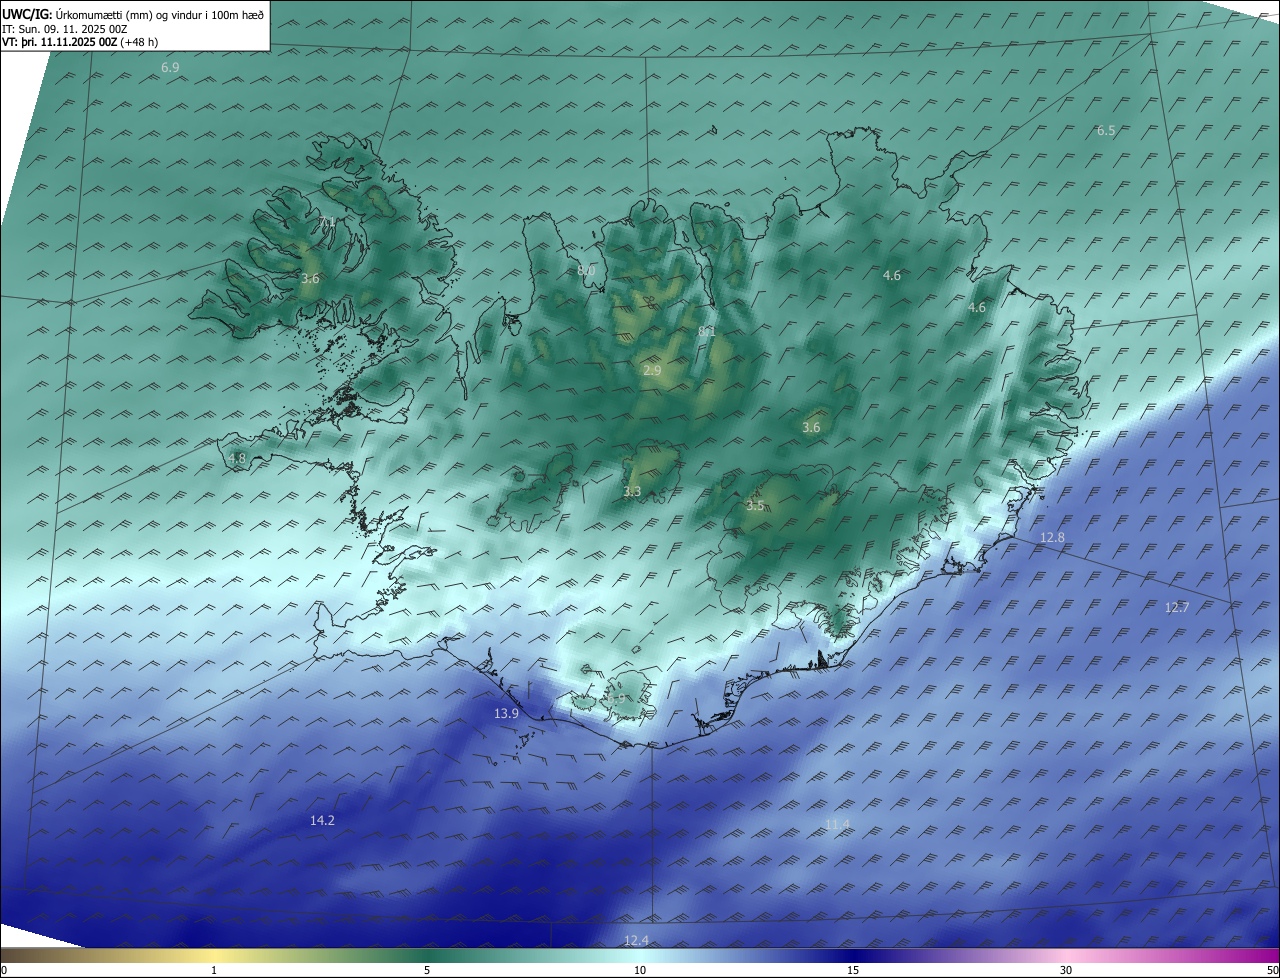Click the colour scale label 5
Viewport: 1280px width, 978px height.
click(x=427, y=970)
